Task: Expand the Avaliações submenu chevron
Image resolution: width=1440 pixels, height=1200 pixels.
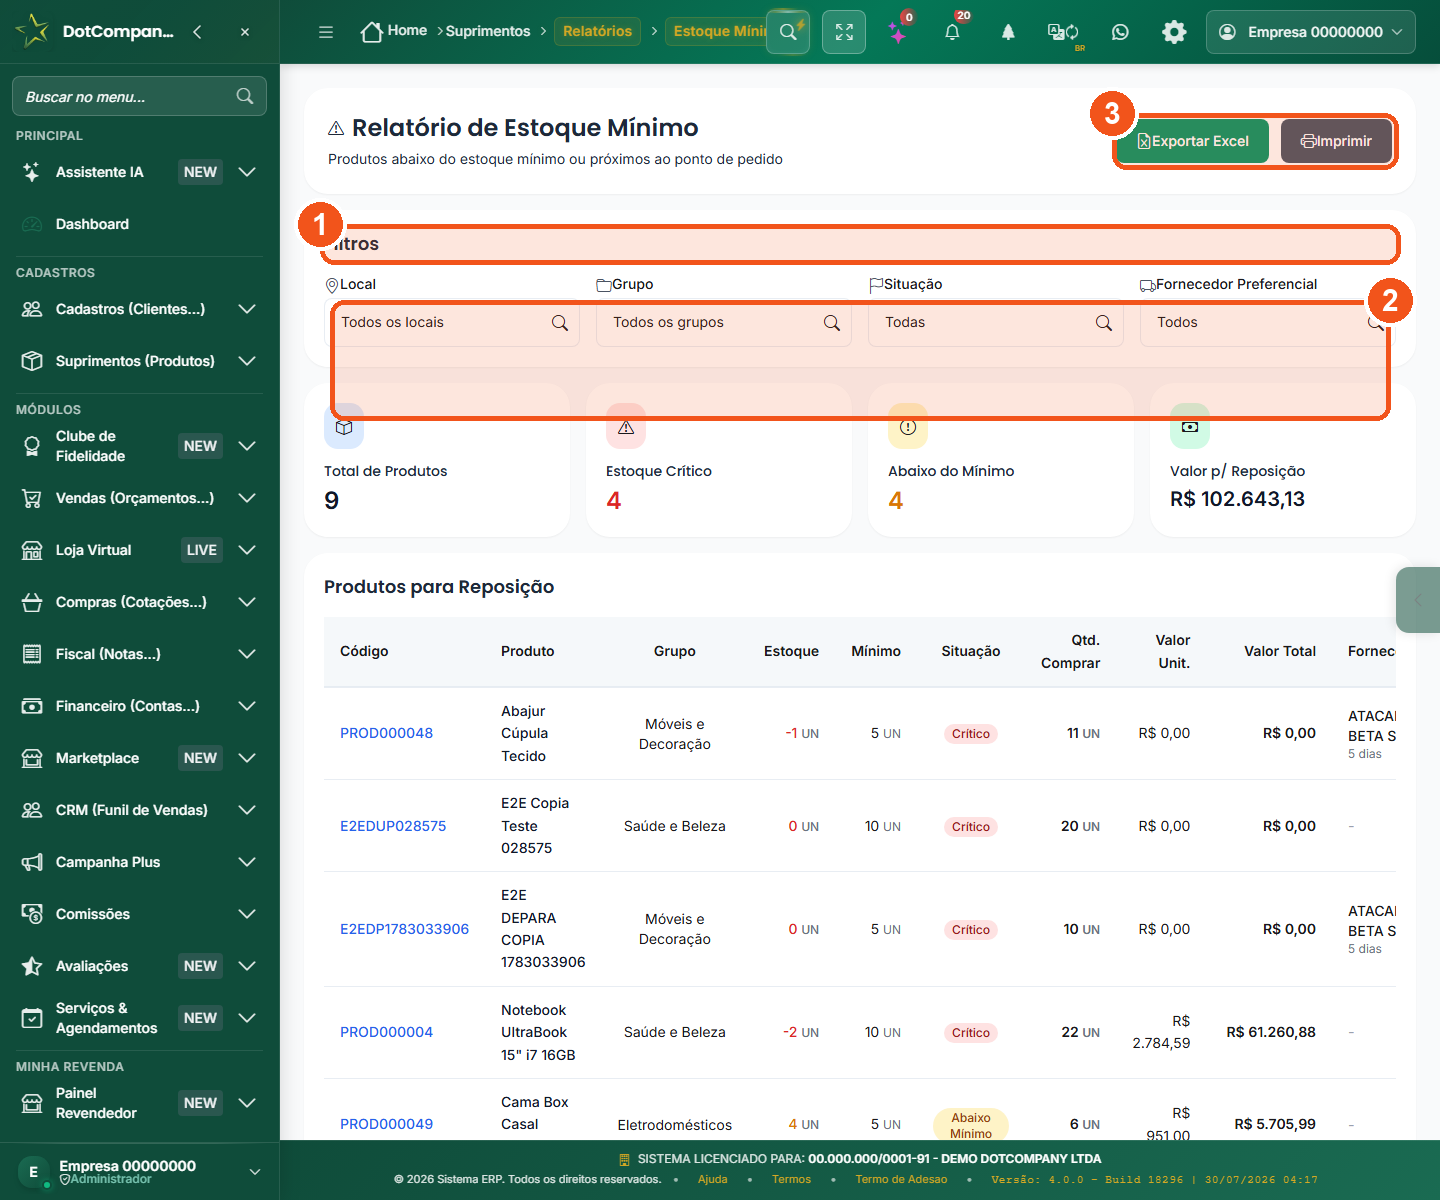Action: coord(247,966)
